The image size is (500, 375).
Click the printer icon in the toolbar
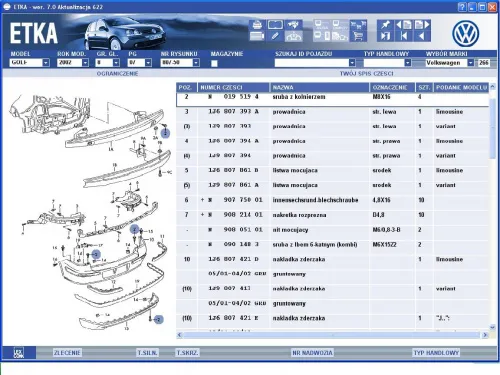tap(257, 25)
